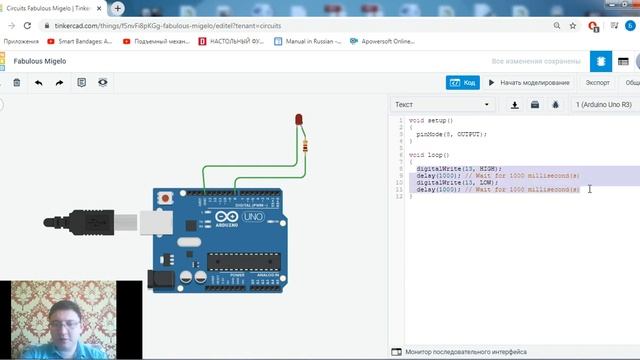Viewport: 640px width, 360px height.
Task: Open the libraries box icon
Action: [x=535, y=105]
